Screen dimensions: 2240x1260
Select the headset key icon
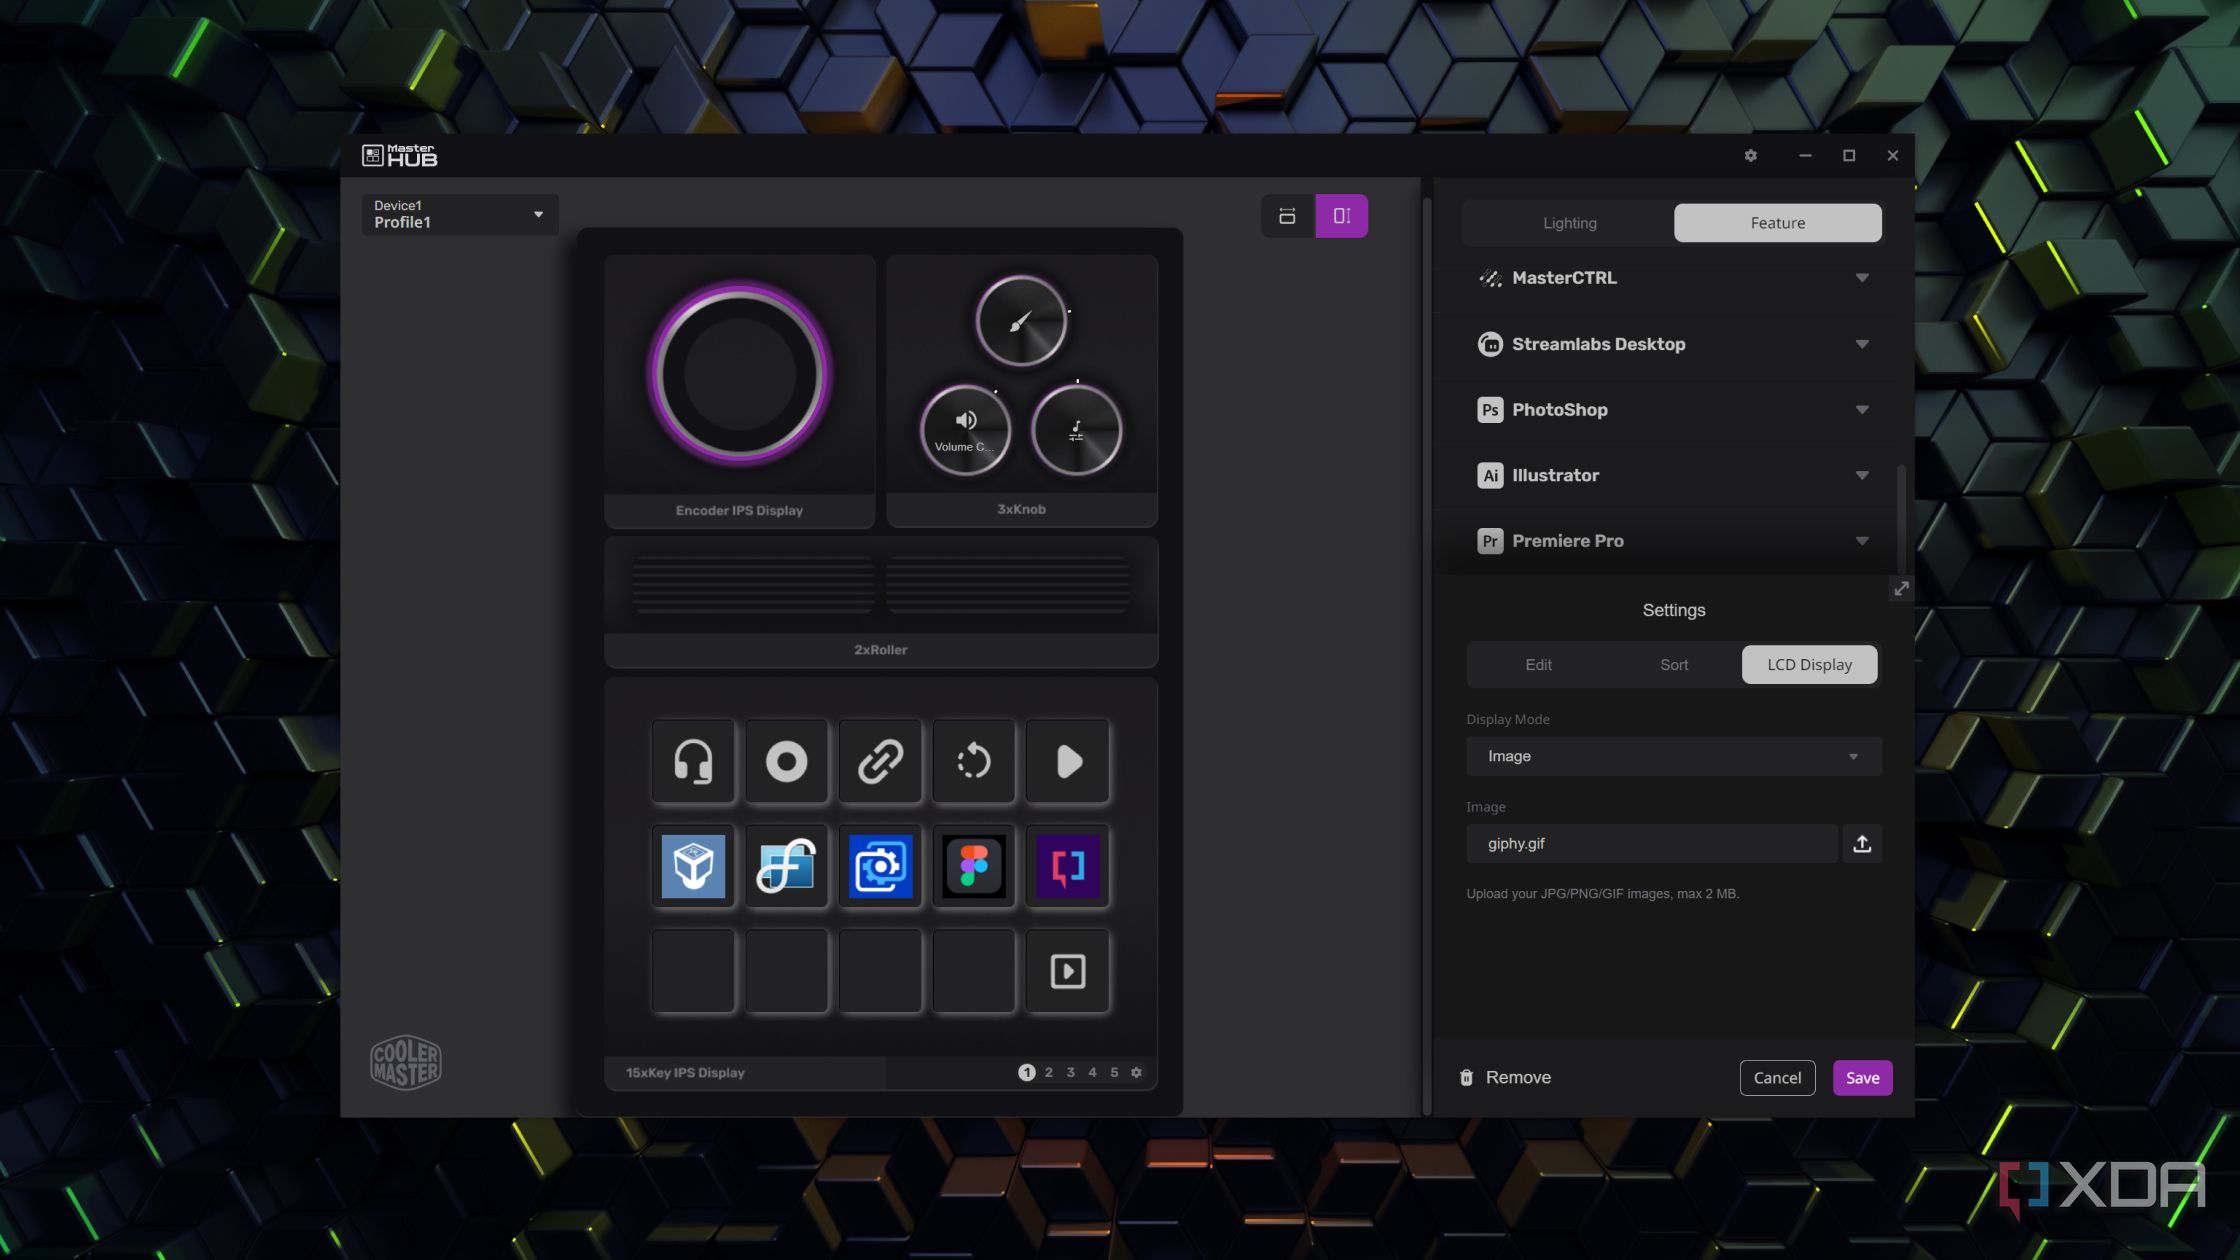click(693, 762)
